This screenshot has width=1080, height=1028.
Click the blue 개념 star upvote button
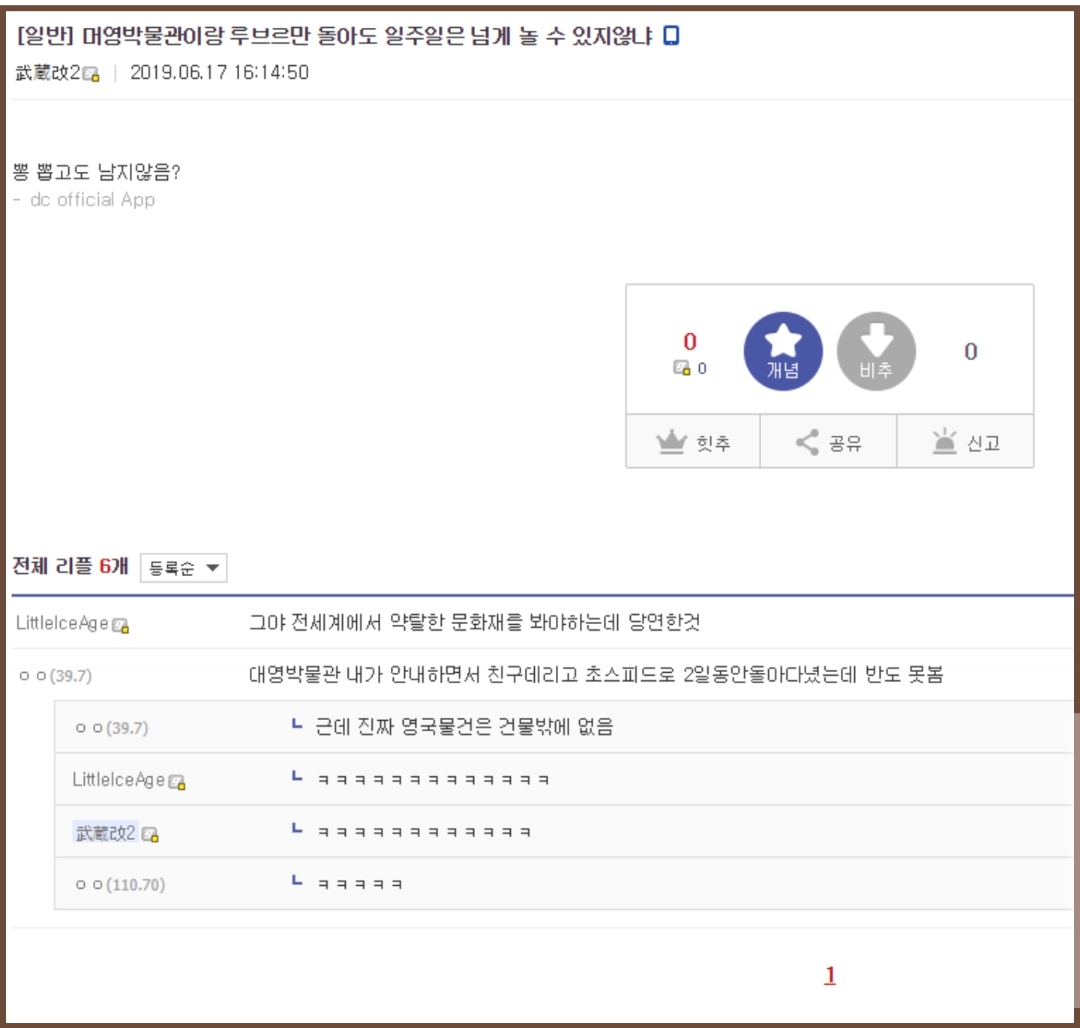point(783,351)
